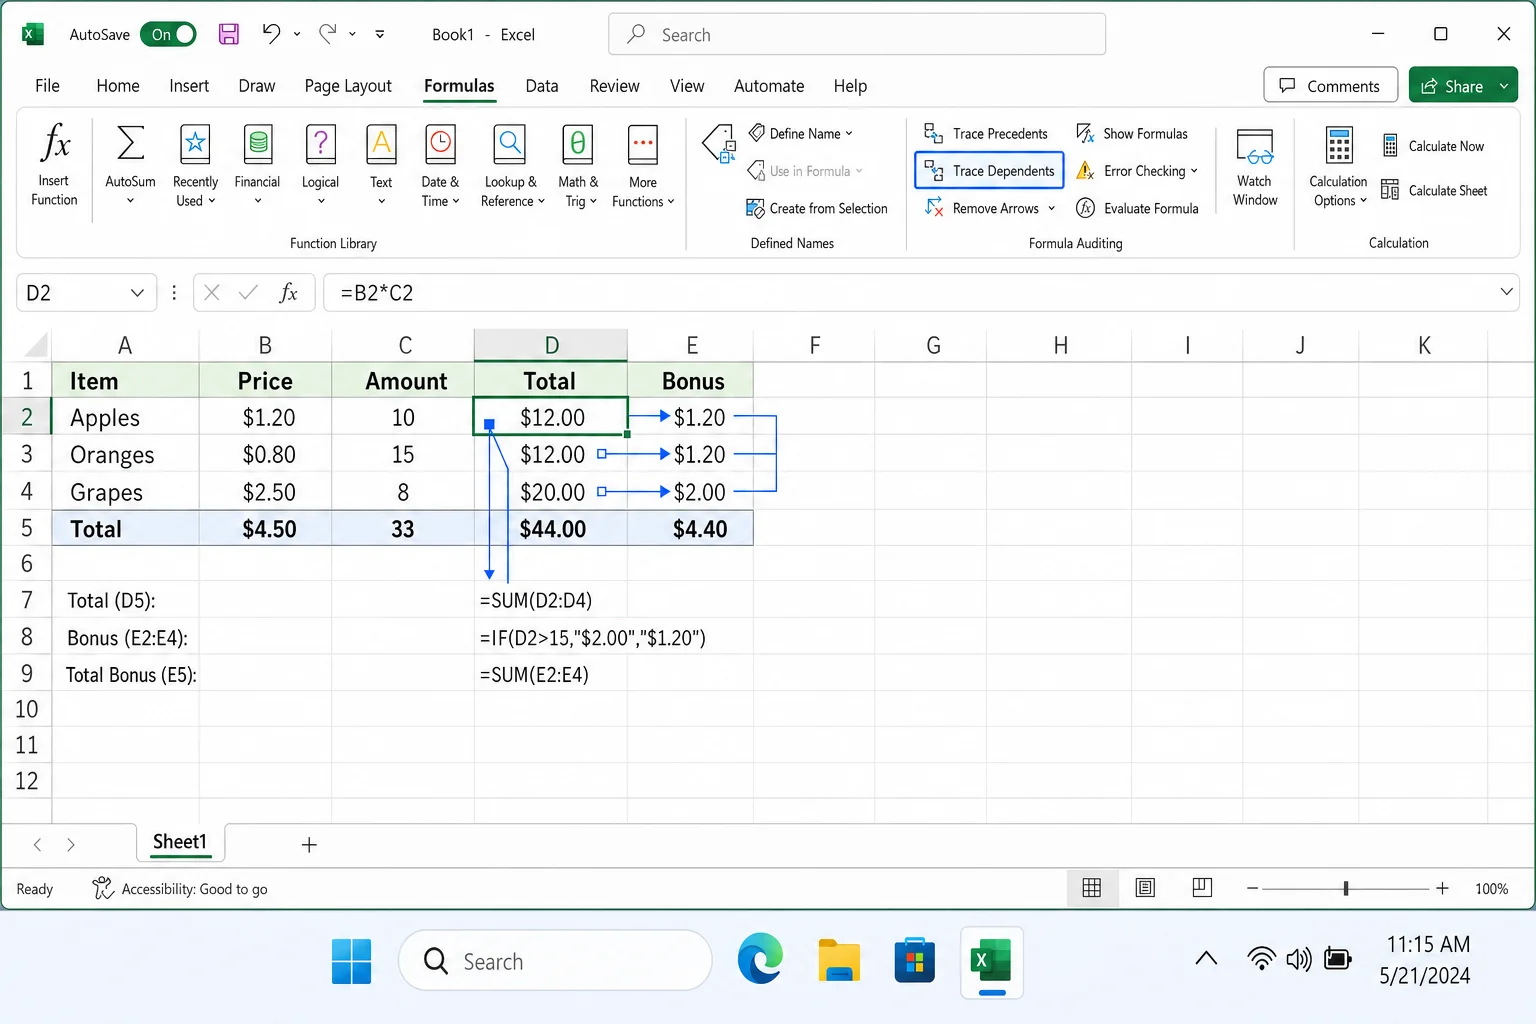Image resolution: width=1536 pixels, height=1024 pixels.
Task: Click zoom in plus button
Action: [x=1442, y=888]
